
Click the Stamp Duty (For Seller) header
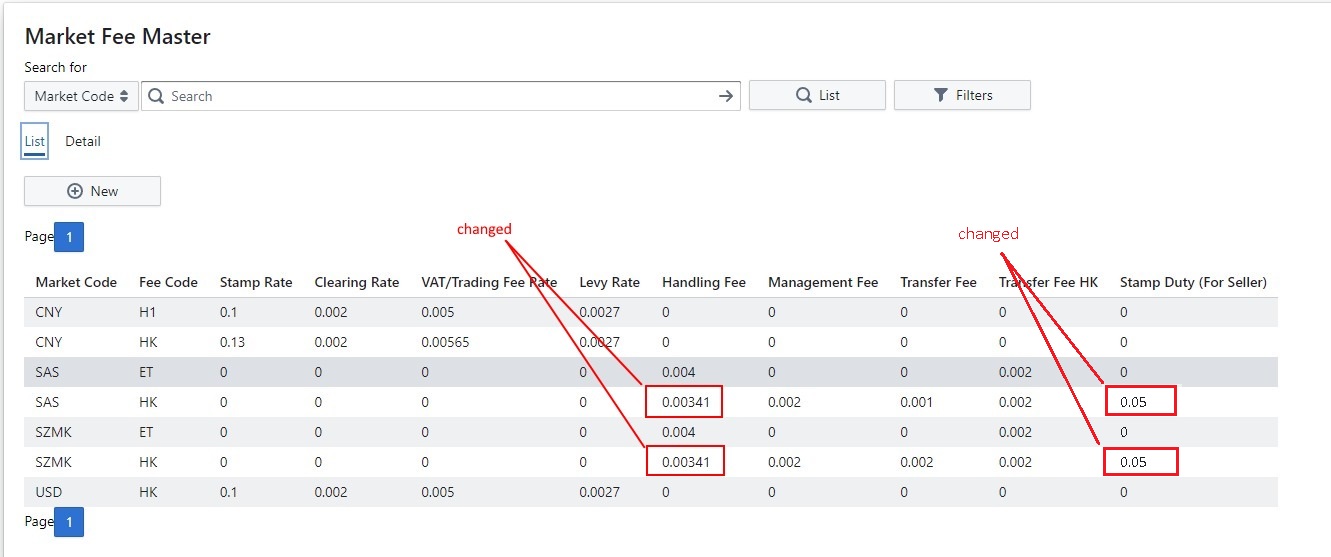click(x=1193, y=282)
